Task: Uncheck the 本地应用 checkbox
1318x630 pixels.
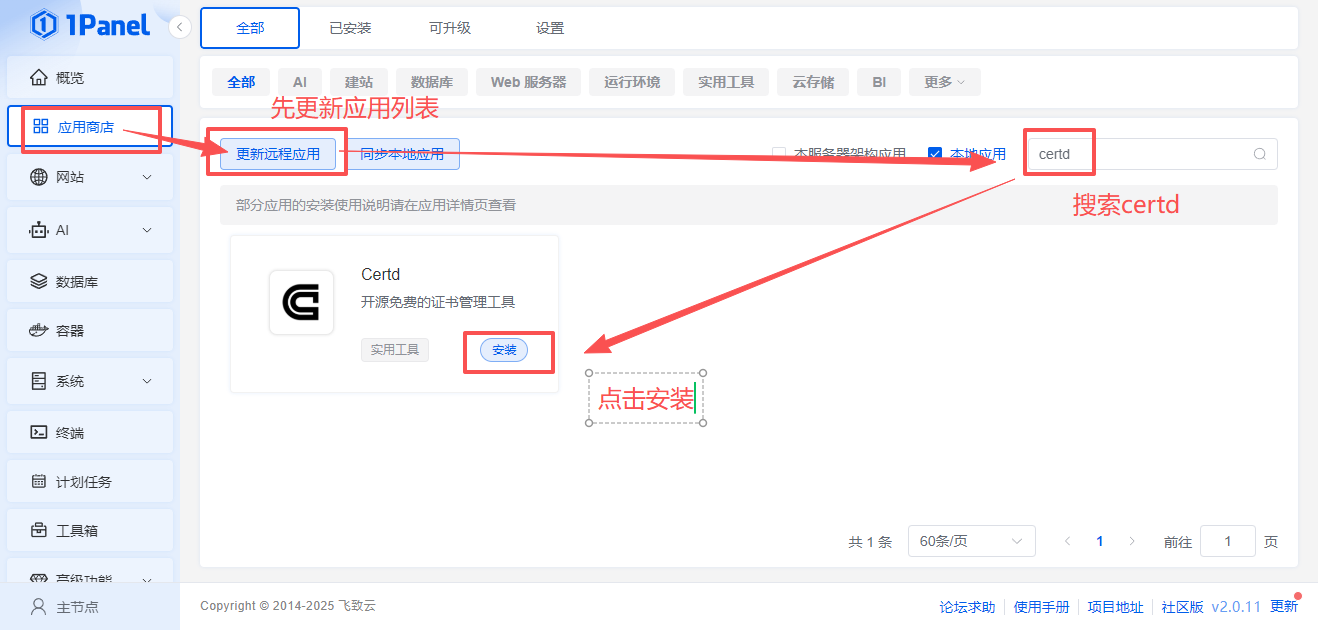Action: pyautogui.click(x=935, y=154)
